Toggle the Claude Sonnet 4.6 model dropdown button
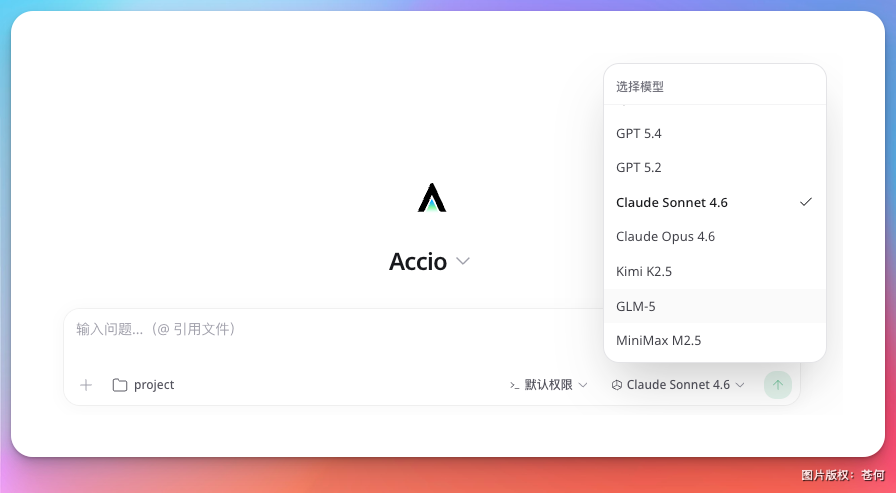This screenshot has height=493, width=896. pos(678,385)
